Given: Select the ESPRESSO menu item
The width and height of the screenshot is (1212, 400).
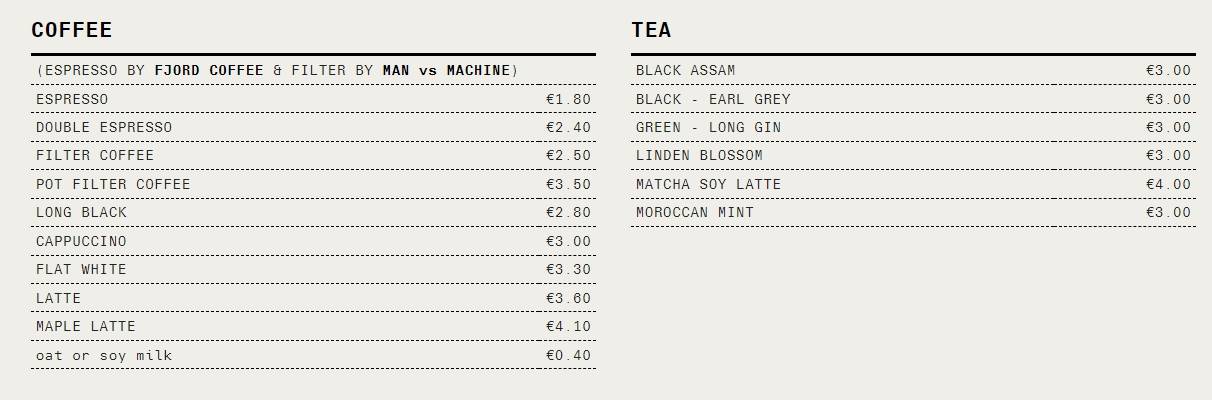Looking at the screenshot, I should [x=313, y=99].
